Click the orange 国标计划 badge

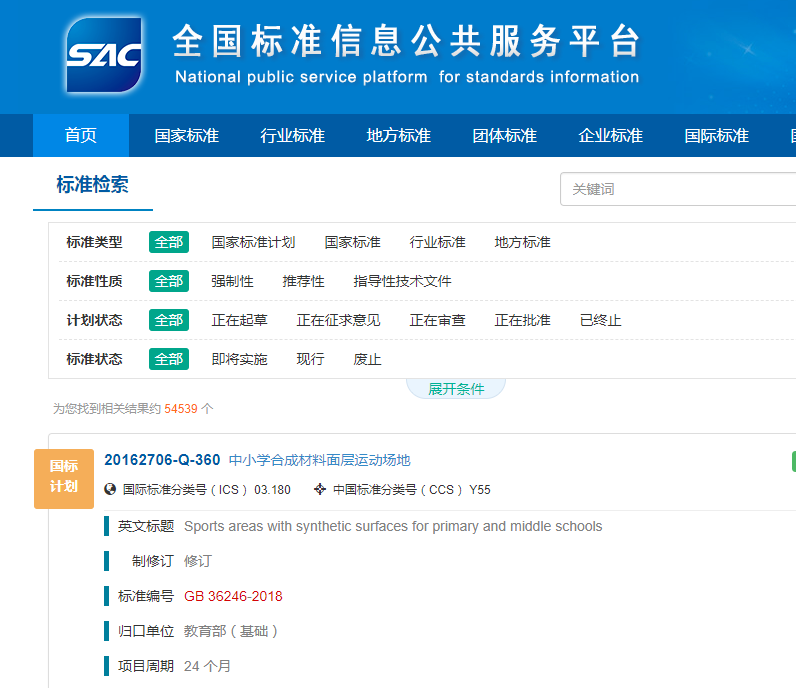64,477
